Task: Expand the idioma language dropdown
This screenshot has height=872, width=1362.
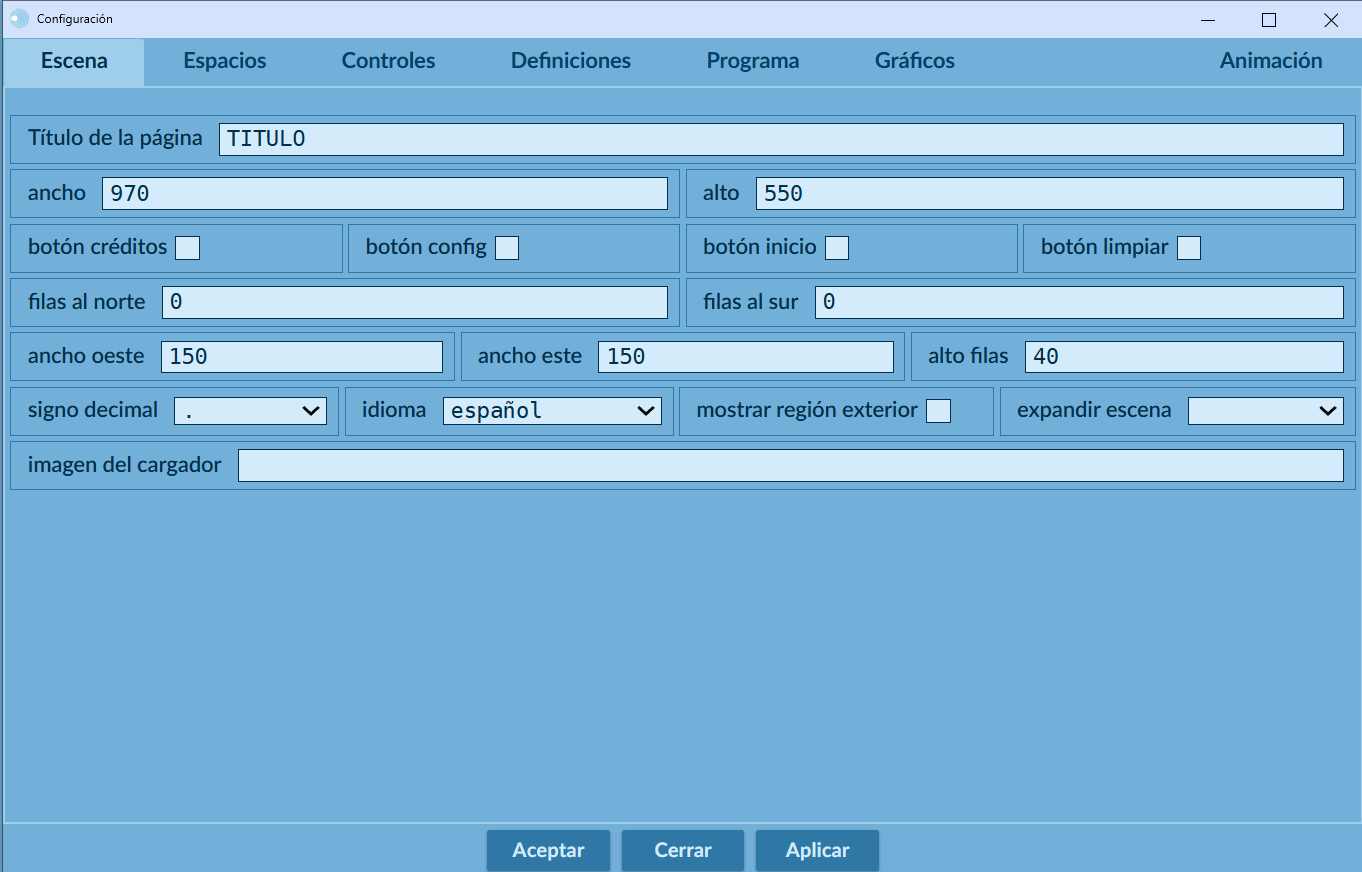Action: click(x=552, y=411)
